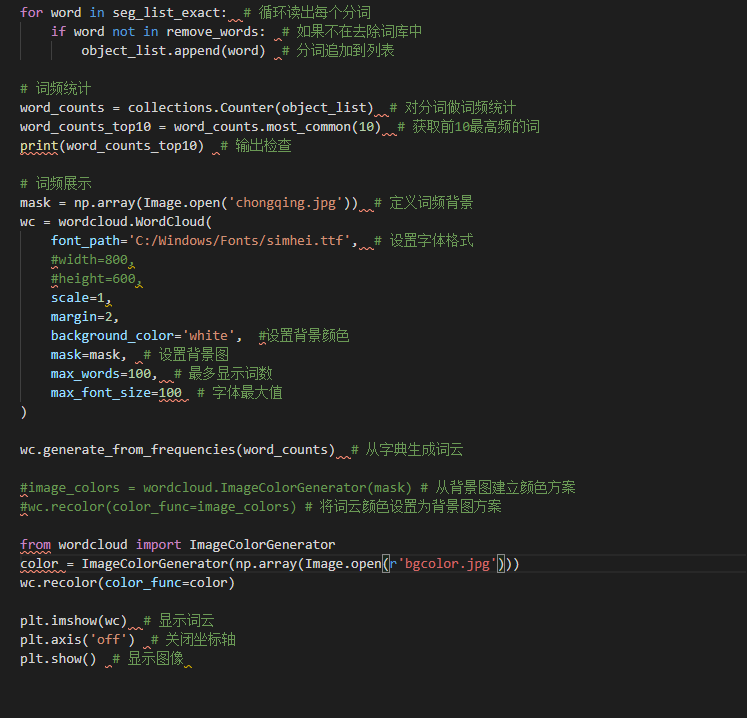Click the '# 从字典生成词云' comment
Image resolution: width=747 pixels, height=718 pixels.
pyautogui.click(x=407, y=450)
